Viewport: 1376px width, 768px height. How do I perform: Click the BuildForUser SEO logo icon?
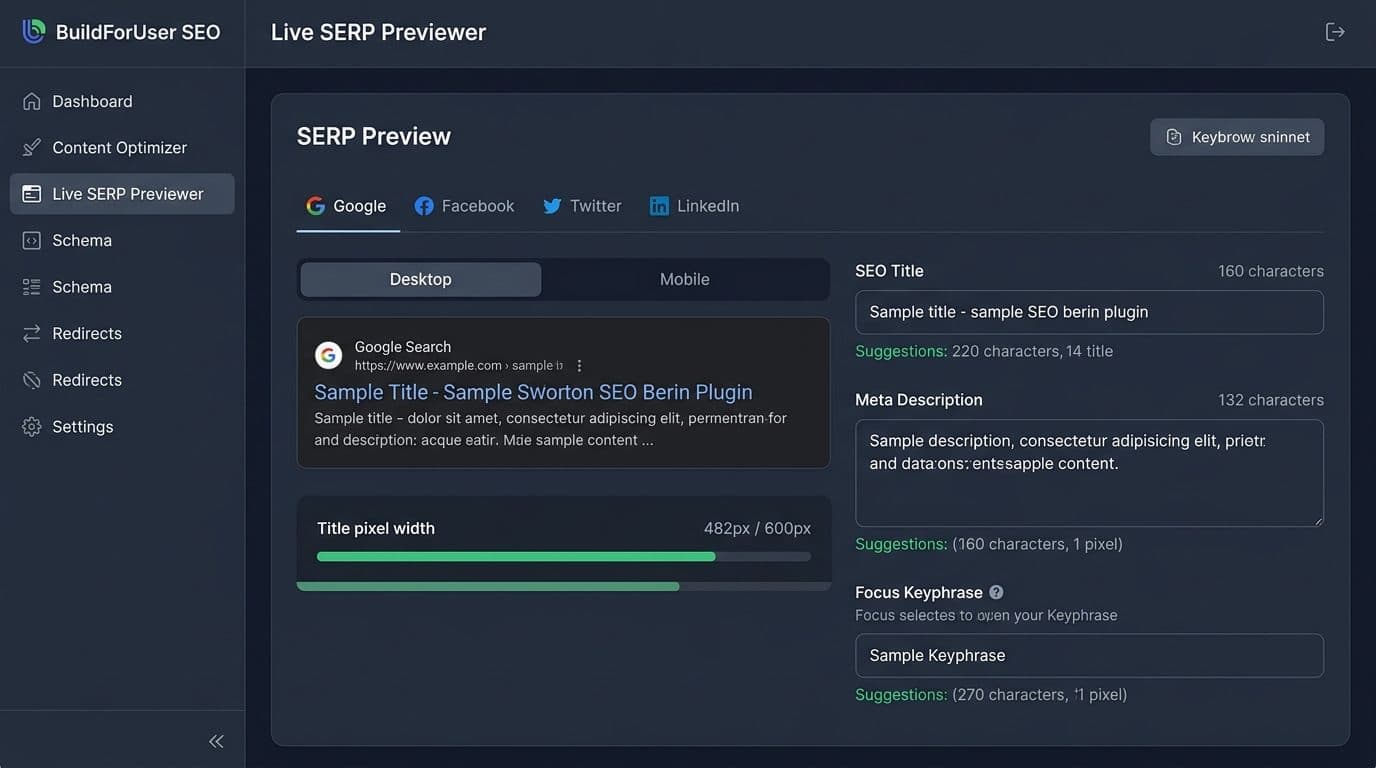point(34,31)
